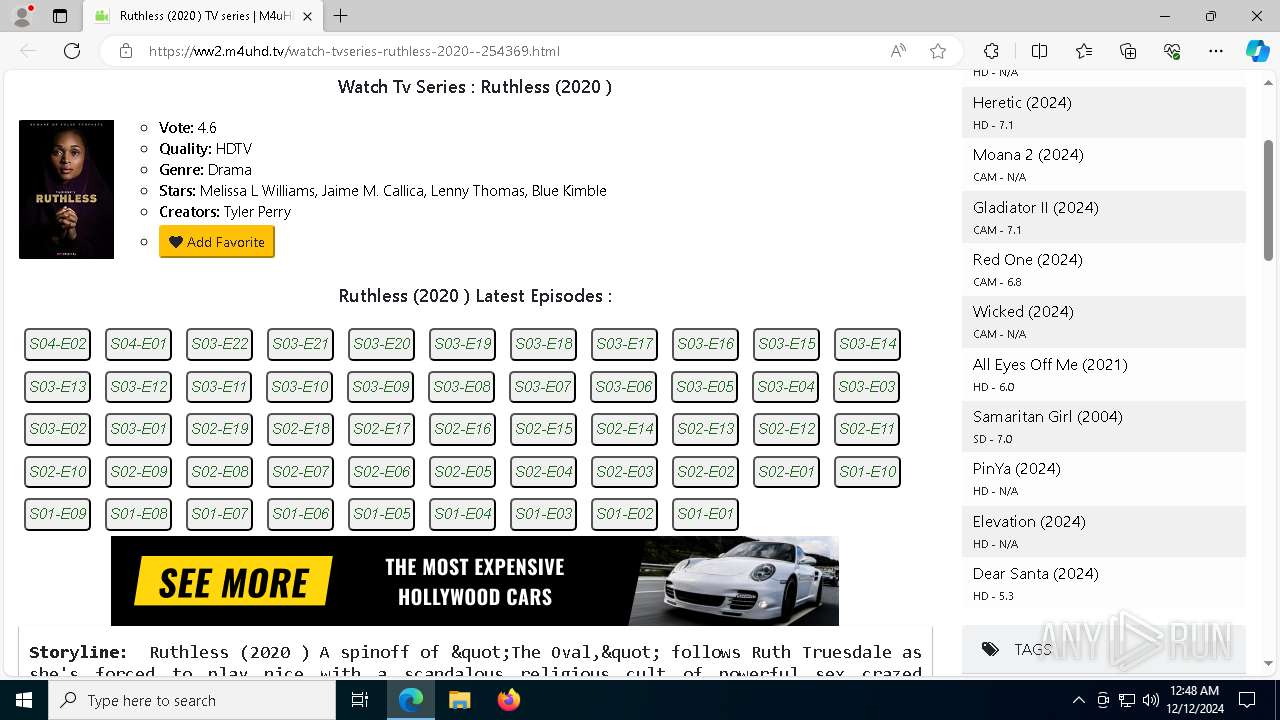Open Task View on the taskbar

[360, 700]
